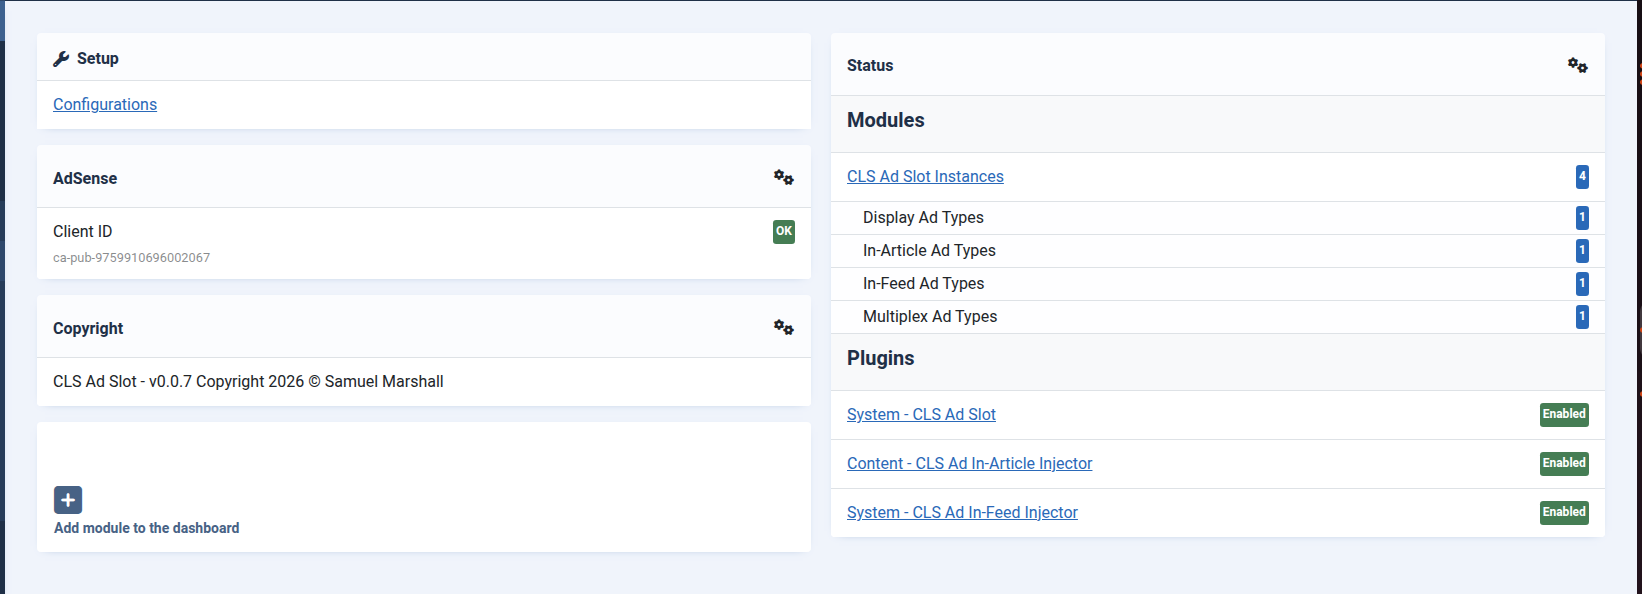Open Status module settings gear
The height and width of the screenshot is (594, 1642).
click(x=1577, y=65)
